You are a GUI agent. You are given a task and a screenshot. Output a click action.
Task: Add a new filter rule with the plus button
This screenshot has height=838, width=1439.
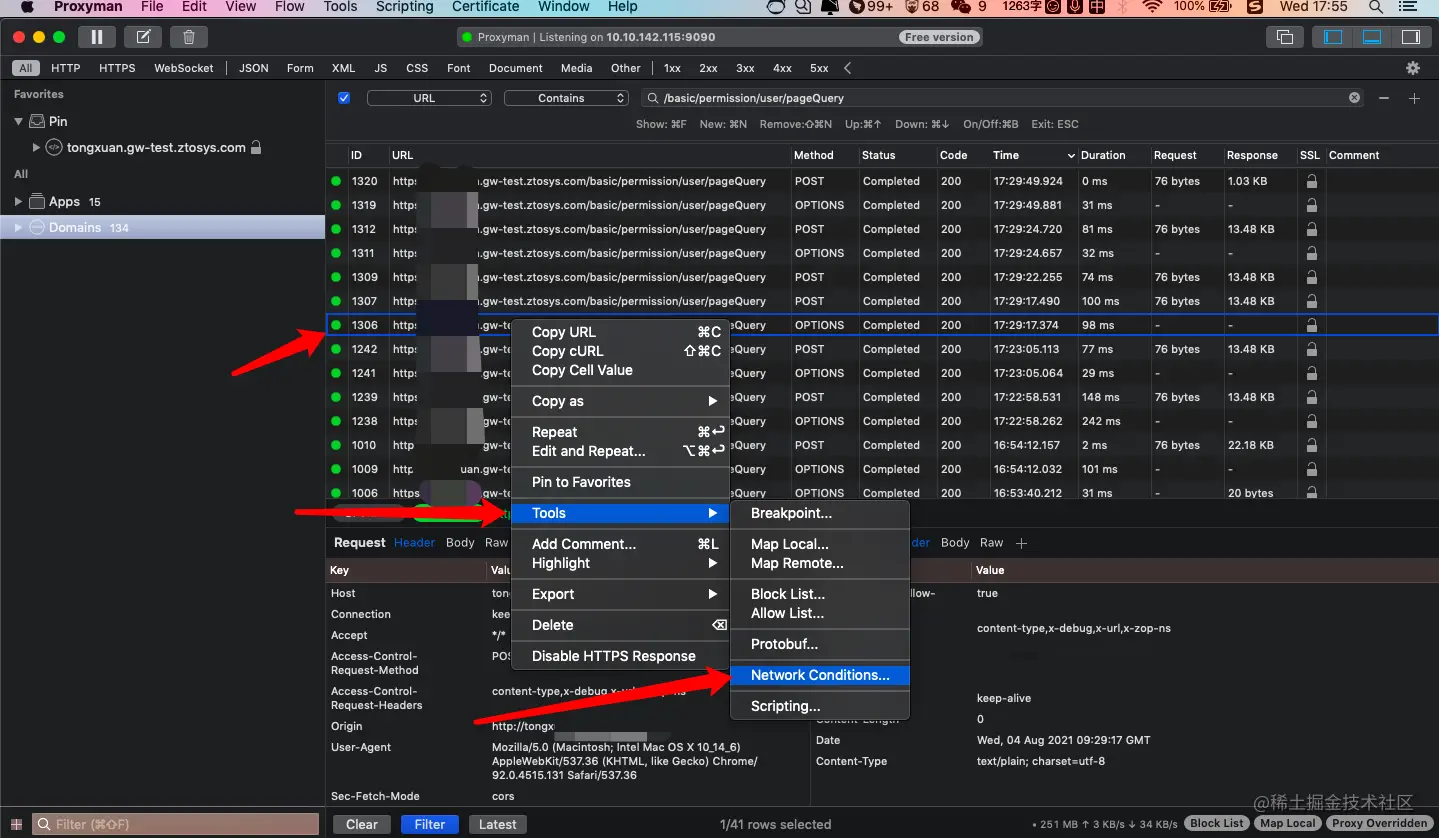1414,98
